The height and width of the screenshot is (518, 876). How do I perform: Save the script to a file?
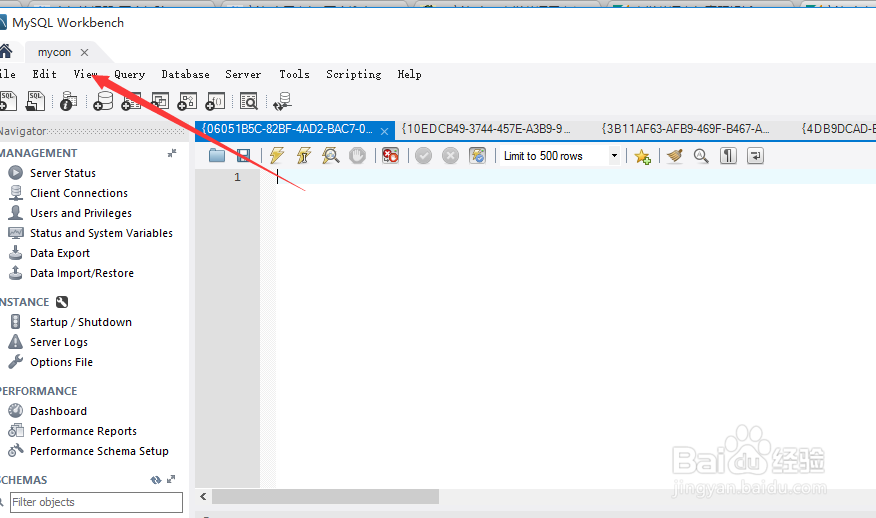(244, 155)
